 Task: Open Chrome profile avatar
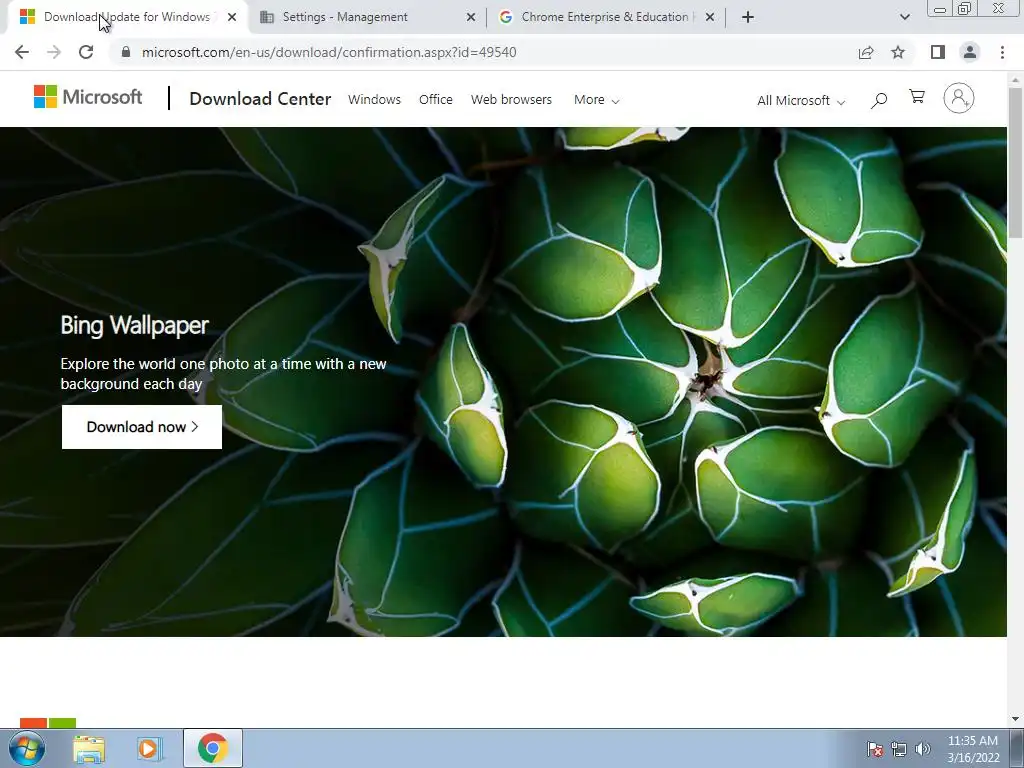pos(970,52)
